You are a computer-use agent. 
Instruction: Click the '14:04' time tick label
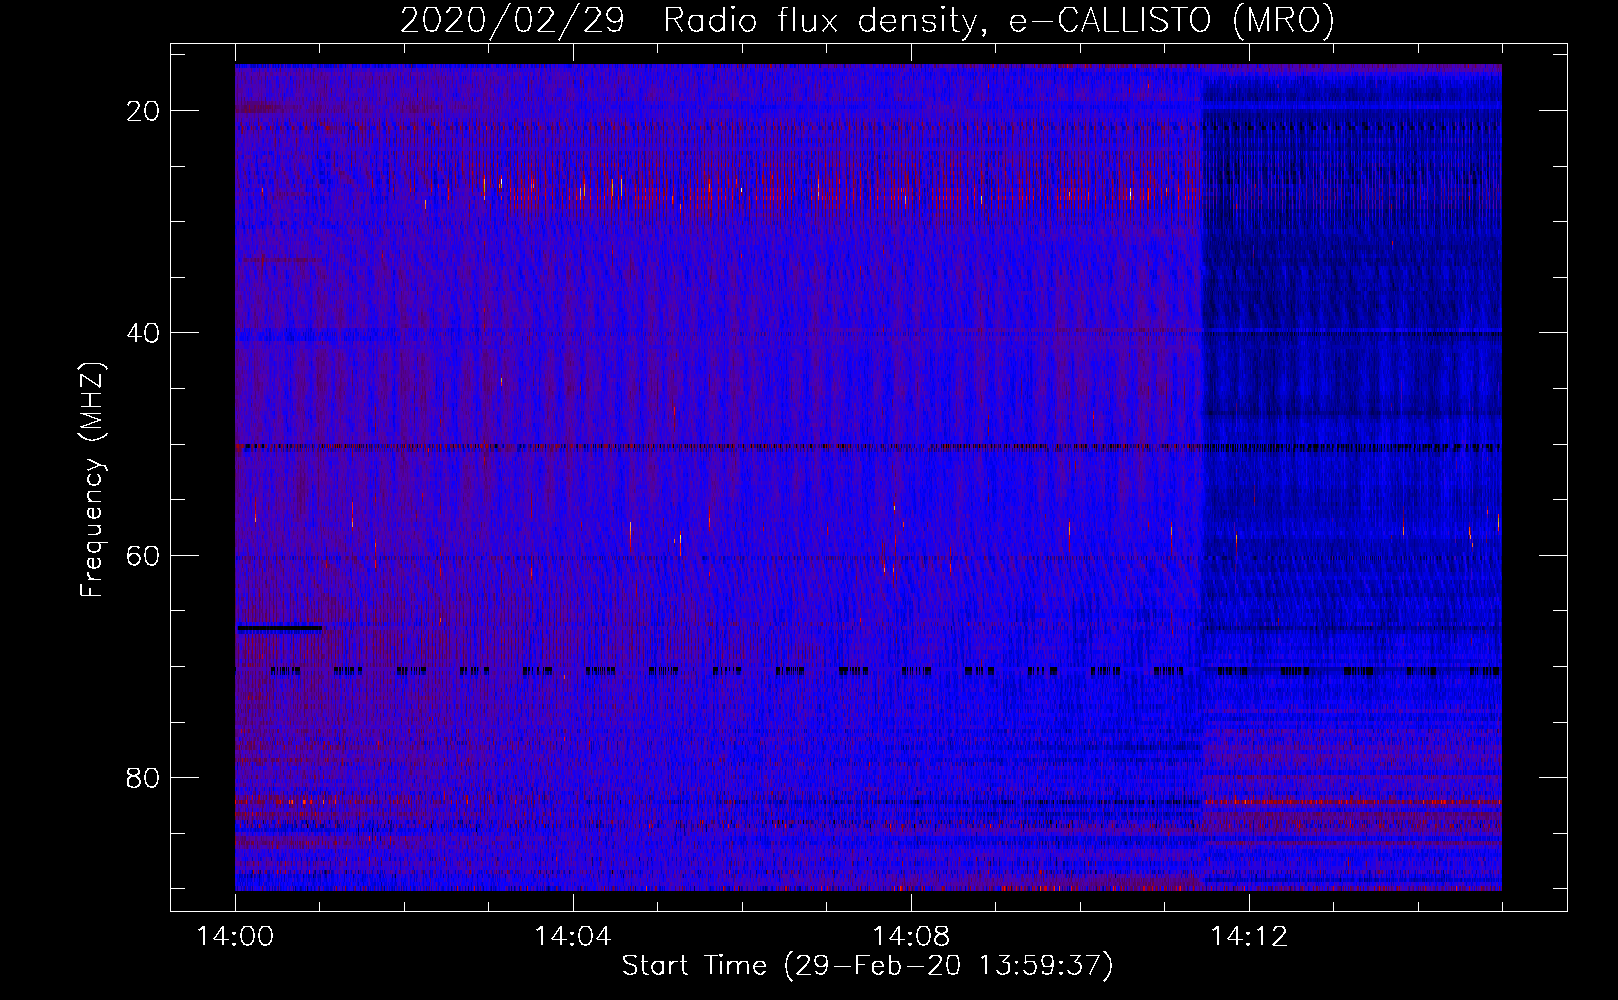(x=572, y=937)
